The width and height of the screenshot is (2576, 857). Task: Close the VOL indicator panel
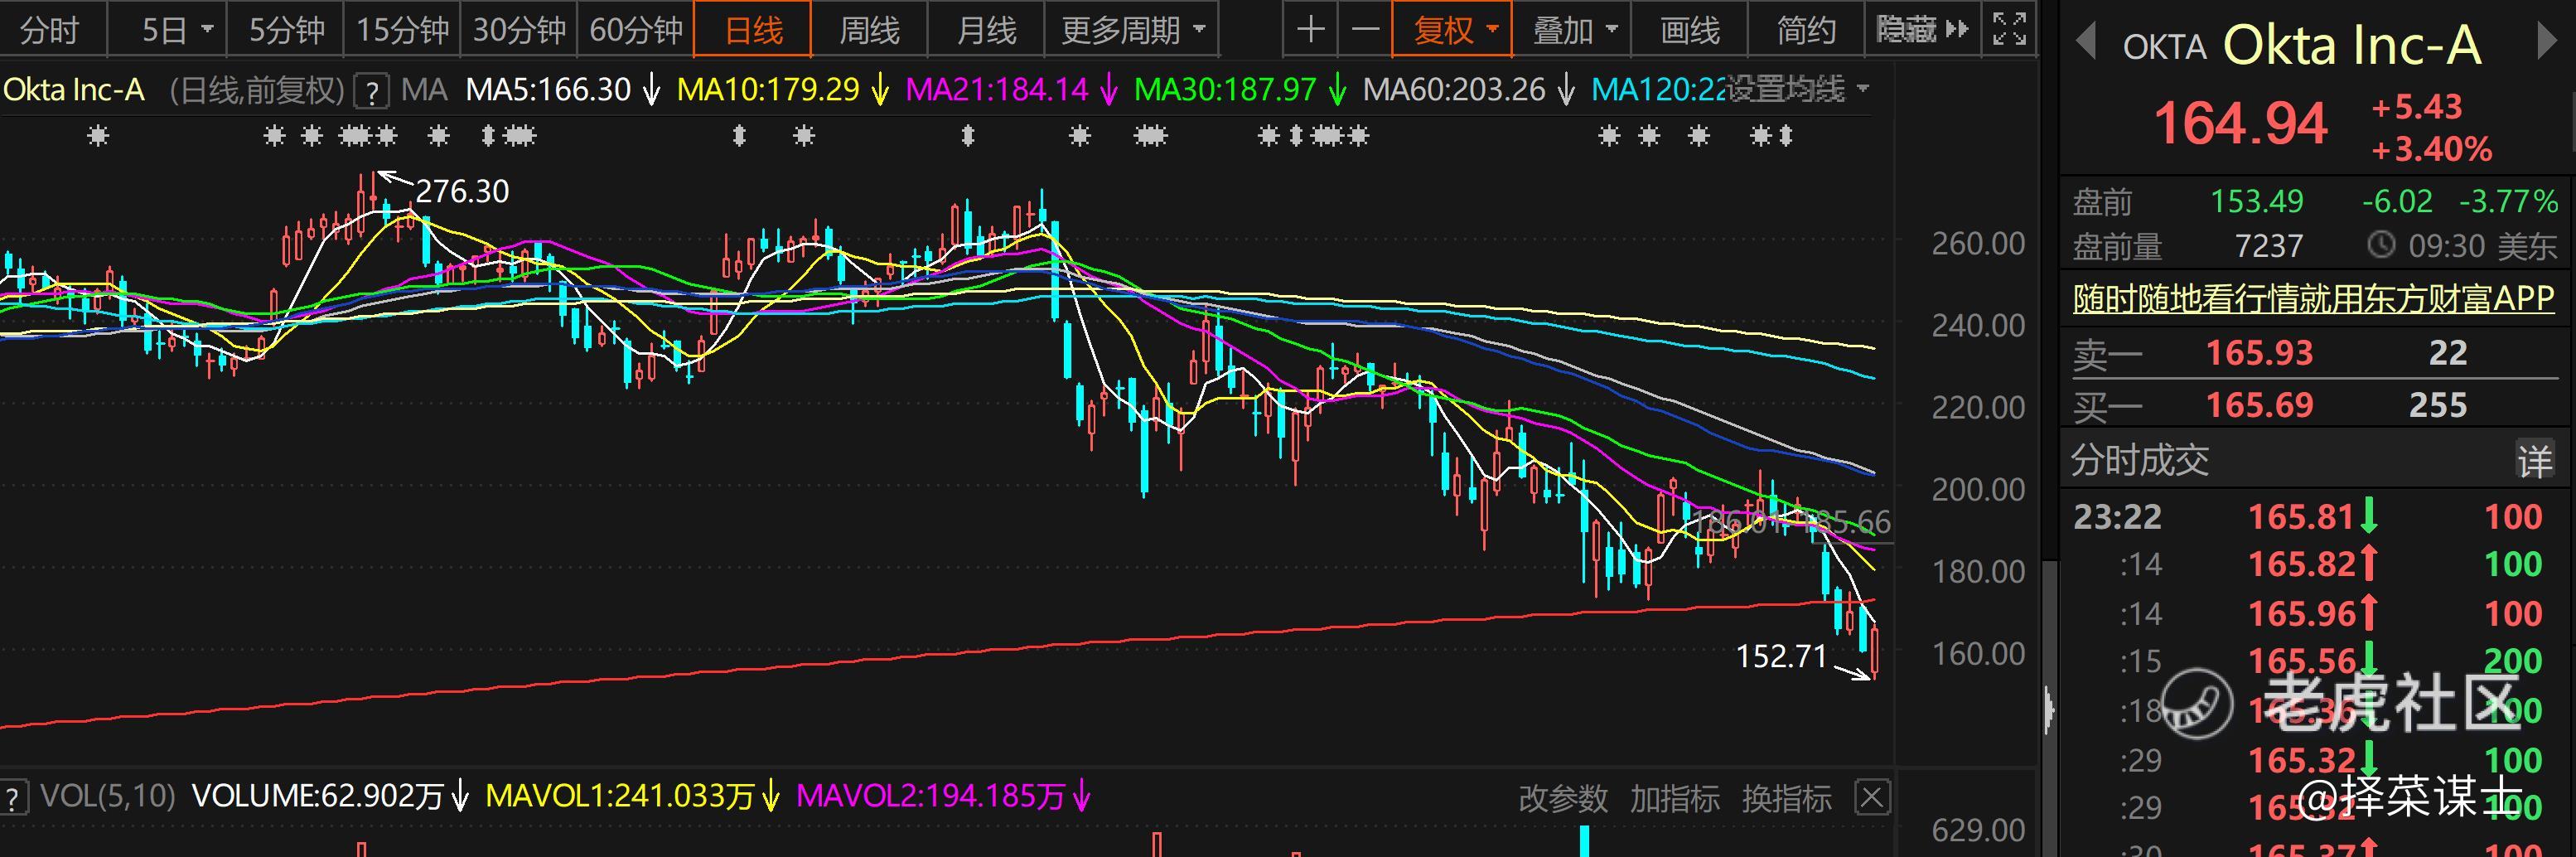coord(1872,798)
